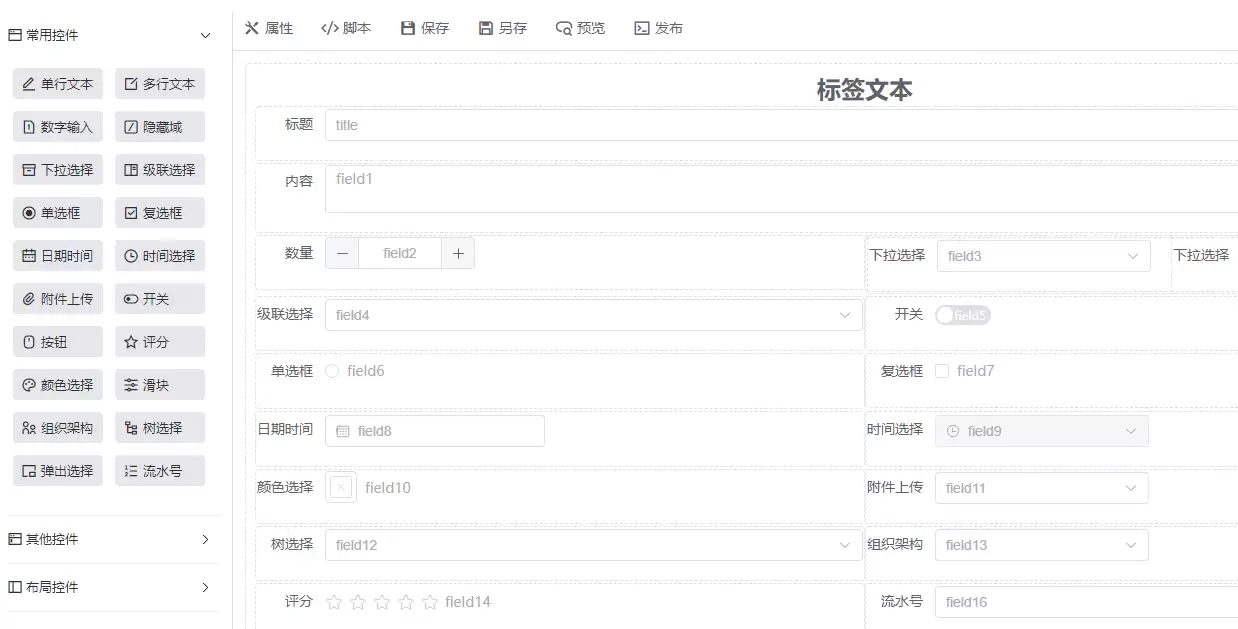Image resolution: width=1238 pixels, height=629 pixels.
Task: Click 发布 to publish the form
Action: [x=659, y=28]
